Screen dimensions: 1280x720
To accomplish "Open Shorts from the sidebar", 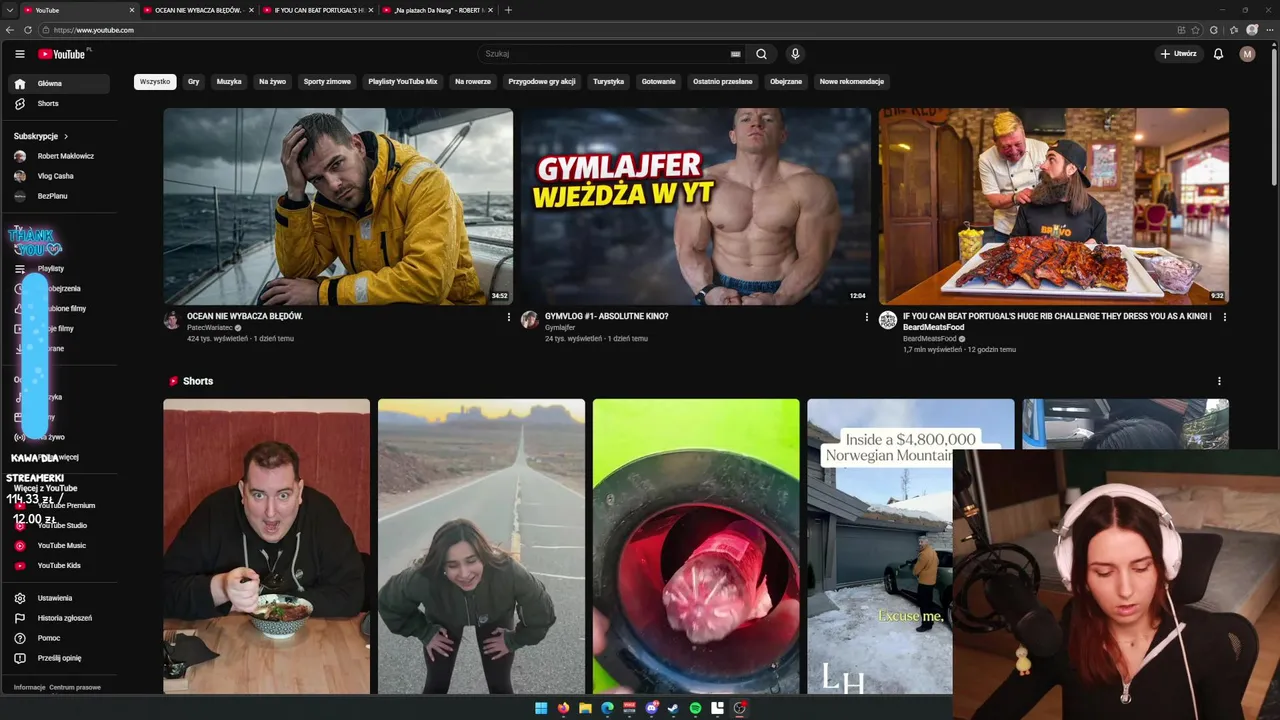I will coord(59,104).
